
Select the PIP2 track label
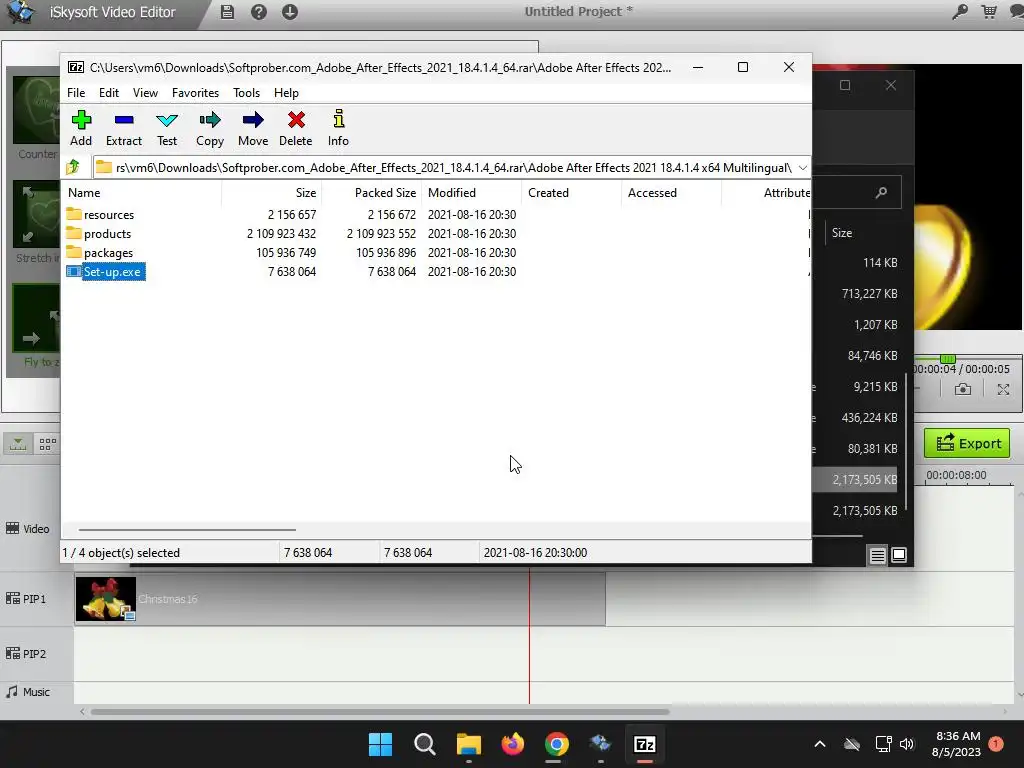click(26, 654)
